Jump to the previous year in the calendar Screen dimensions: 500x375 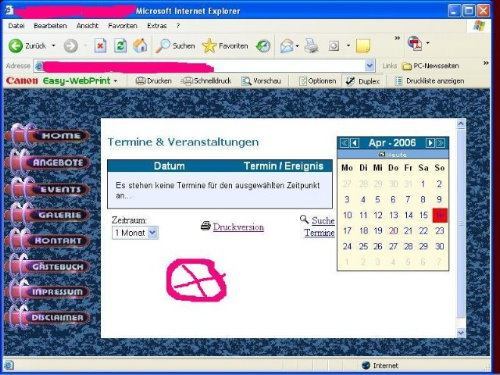pos(345,143)
